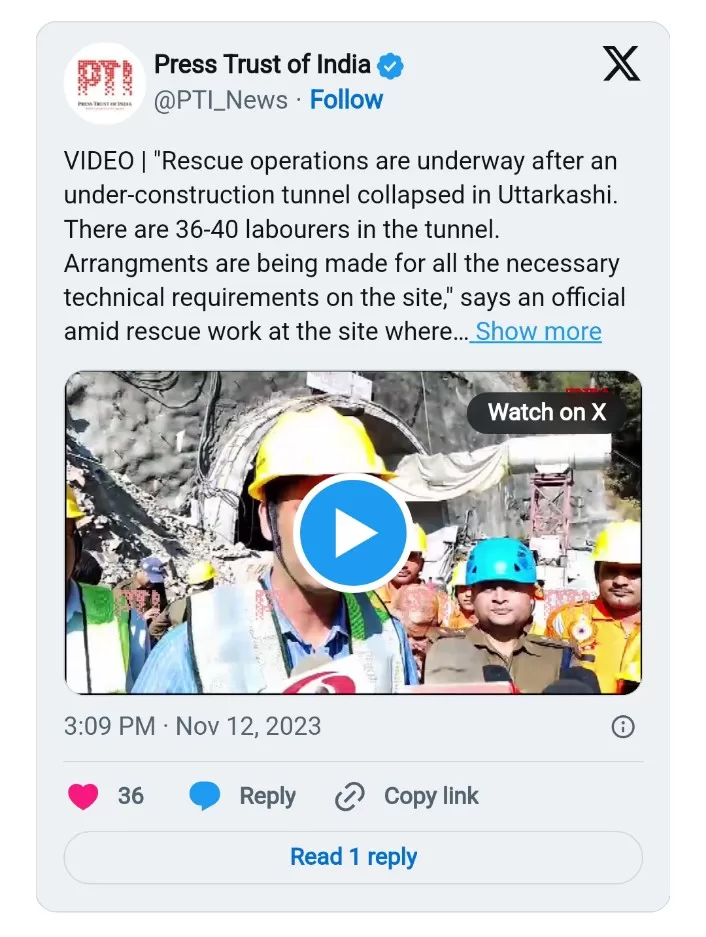Click the tweet body text

click(344, 246)
